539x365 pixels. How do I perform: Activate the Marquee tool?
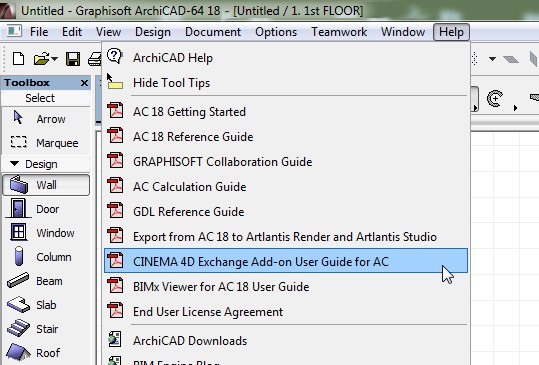click(46, 143)
